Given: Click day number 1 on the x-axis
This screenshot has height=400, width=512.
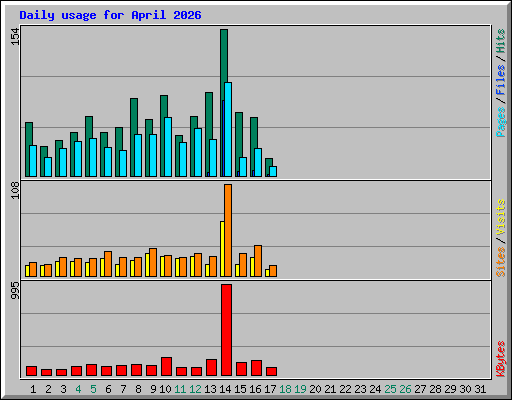Looking at the screenshot, I should click(x=33, y=389).
